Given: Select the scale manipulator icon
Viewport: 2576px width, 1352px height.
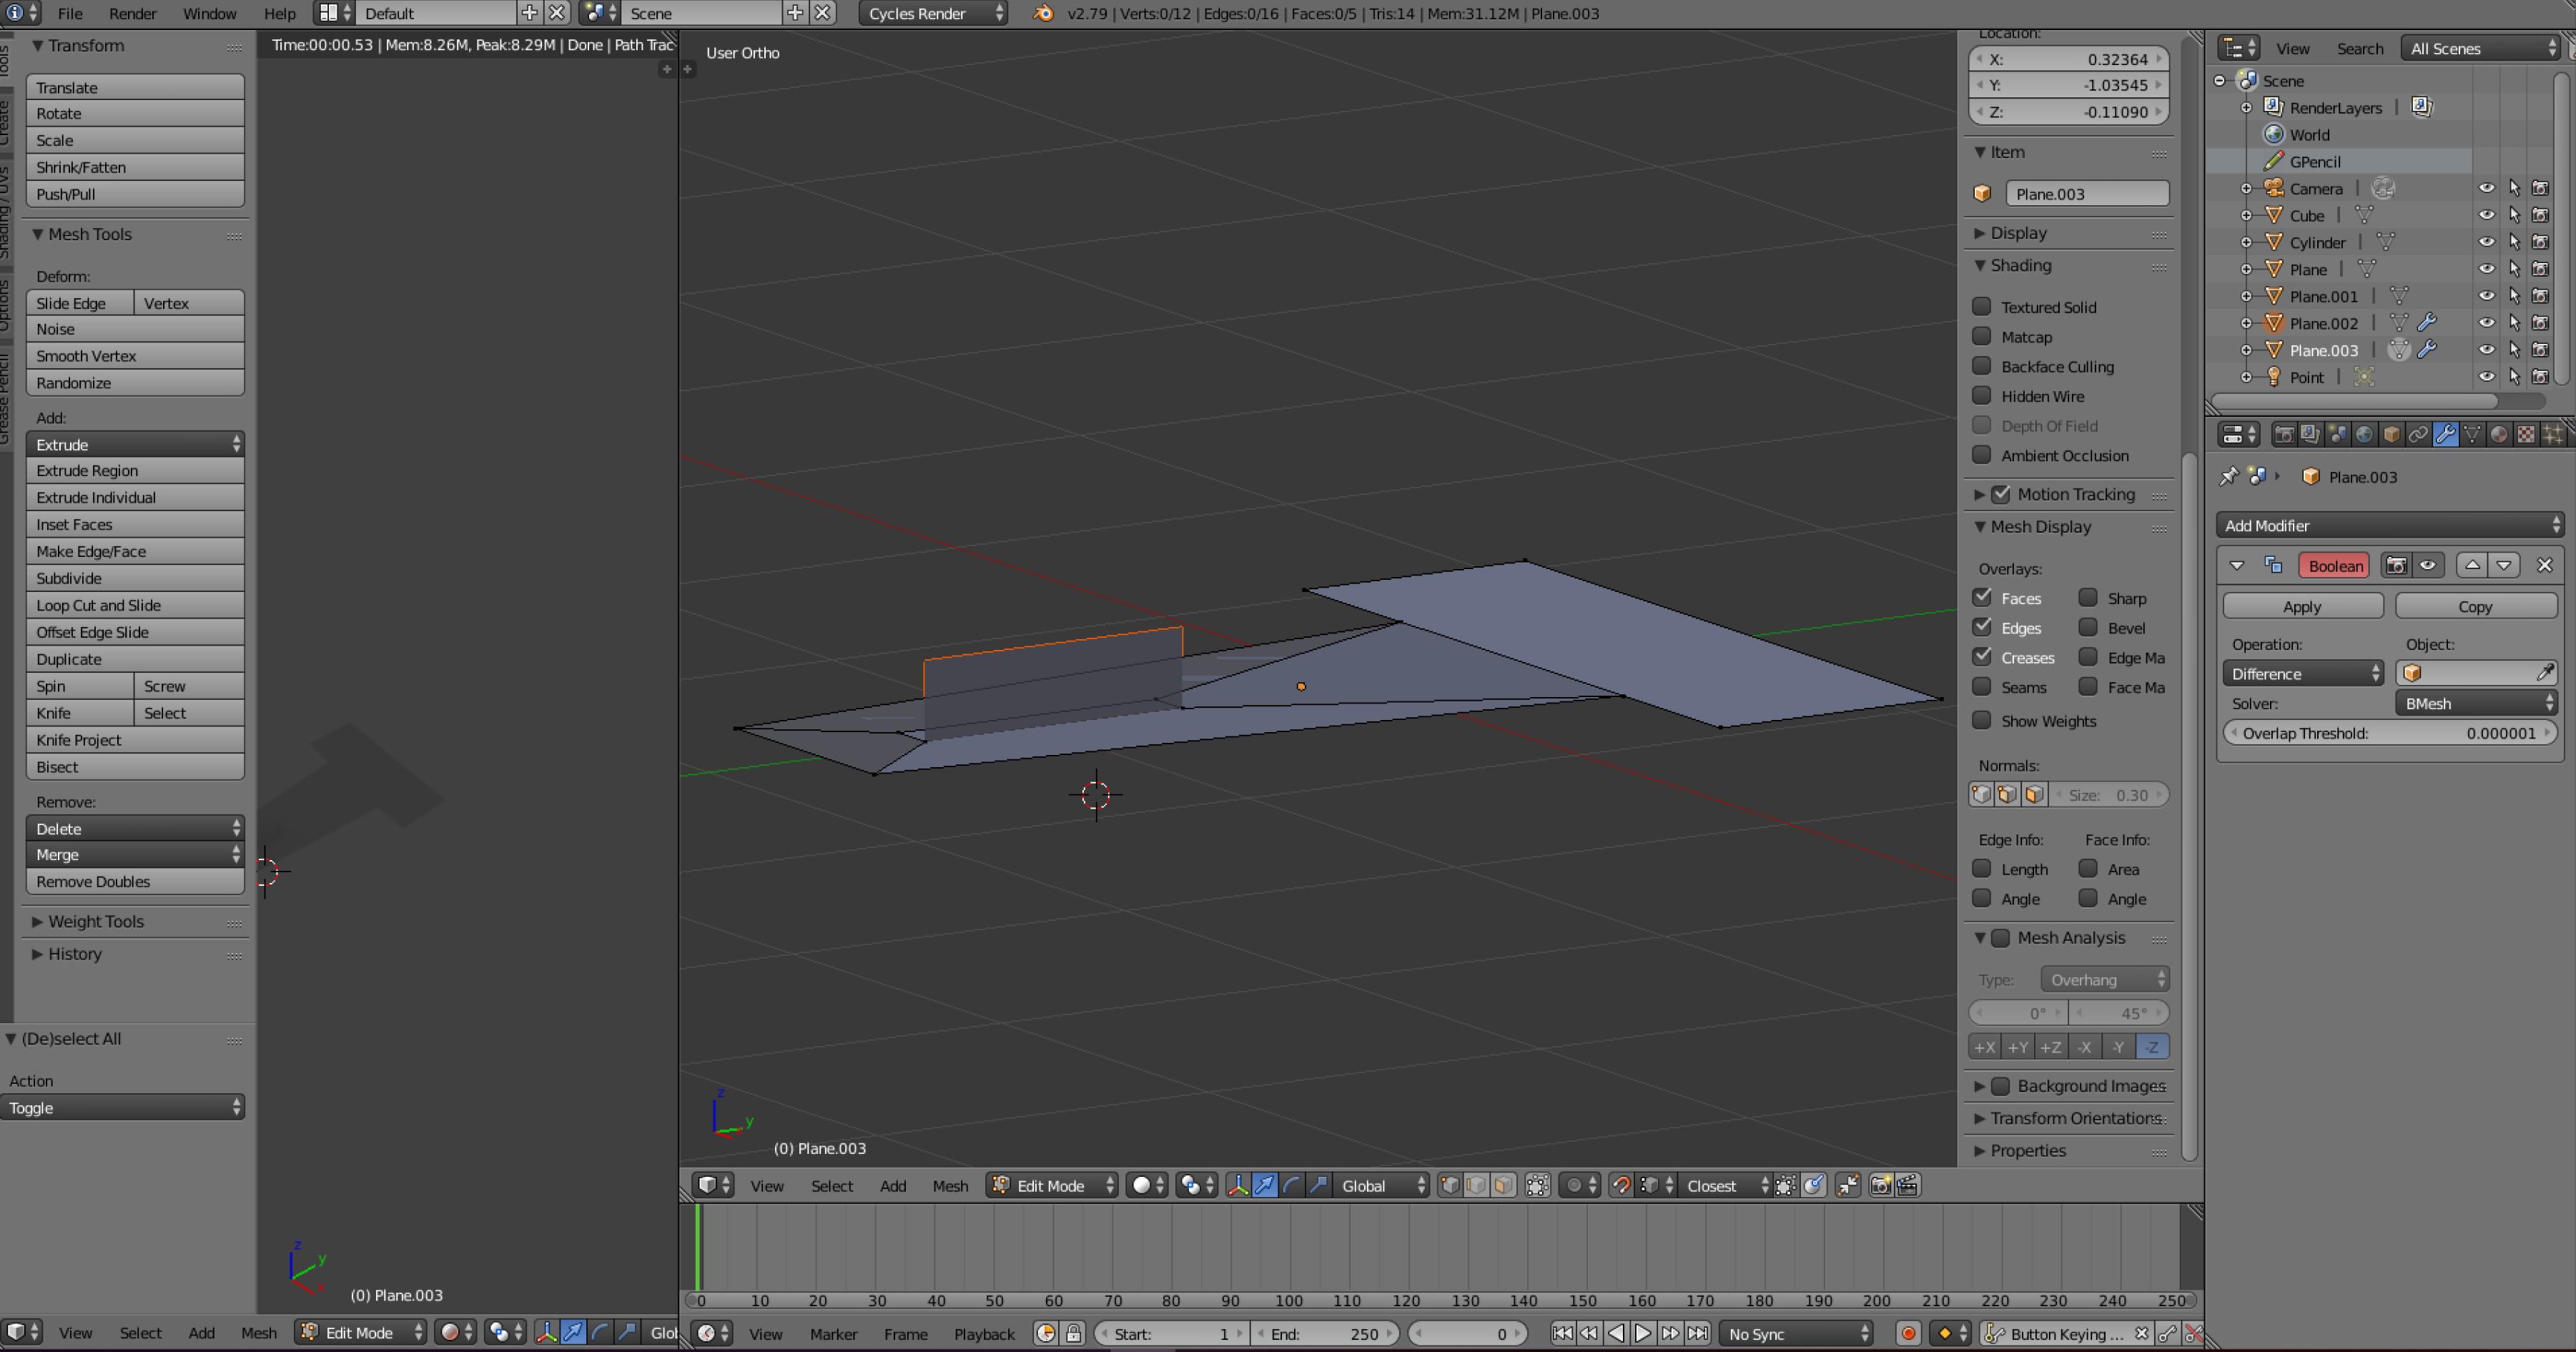Looking at the screenshot, I should (x=1319, y=1186).
